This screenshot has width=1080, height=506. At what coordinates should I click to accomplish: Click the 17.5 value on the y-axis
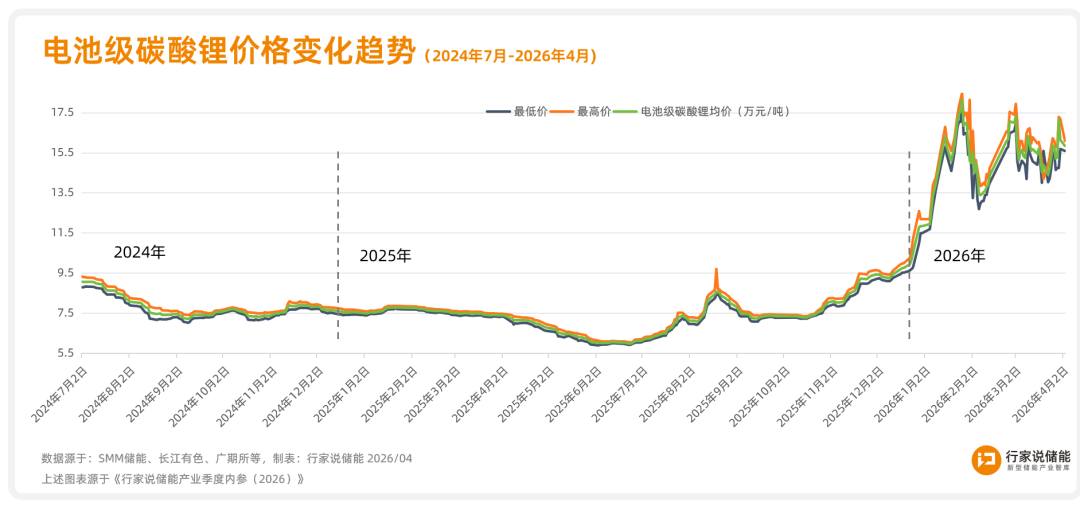(62, 112)
